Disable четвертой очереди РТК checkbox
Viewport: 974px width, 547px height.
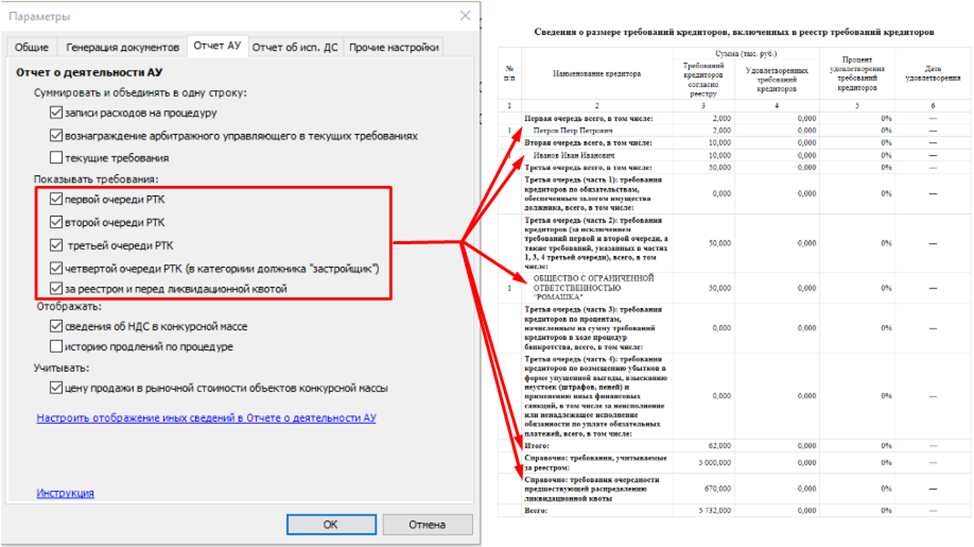tap(56, 268)
